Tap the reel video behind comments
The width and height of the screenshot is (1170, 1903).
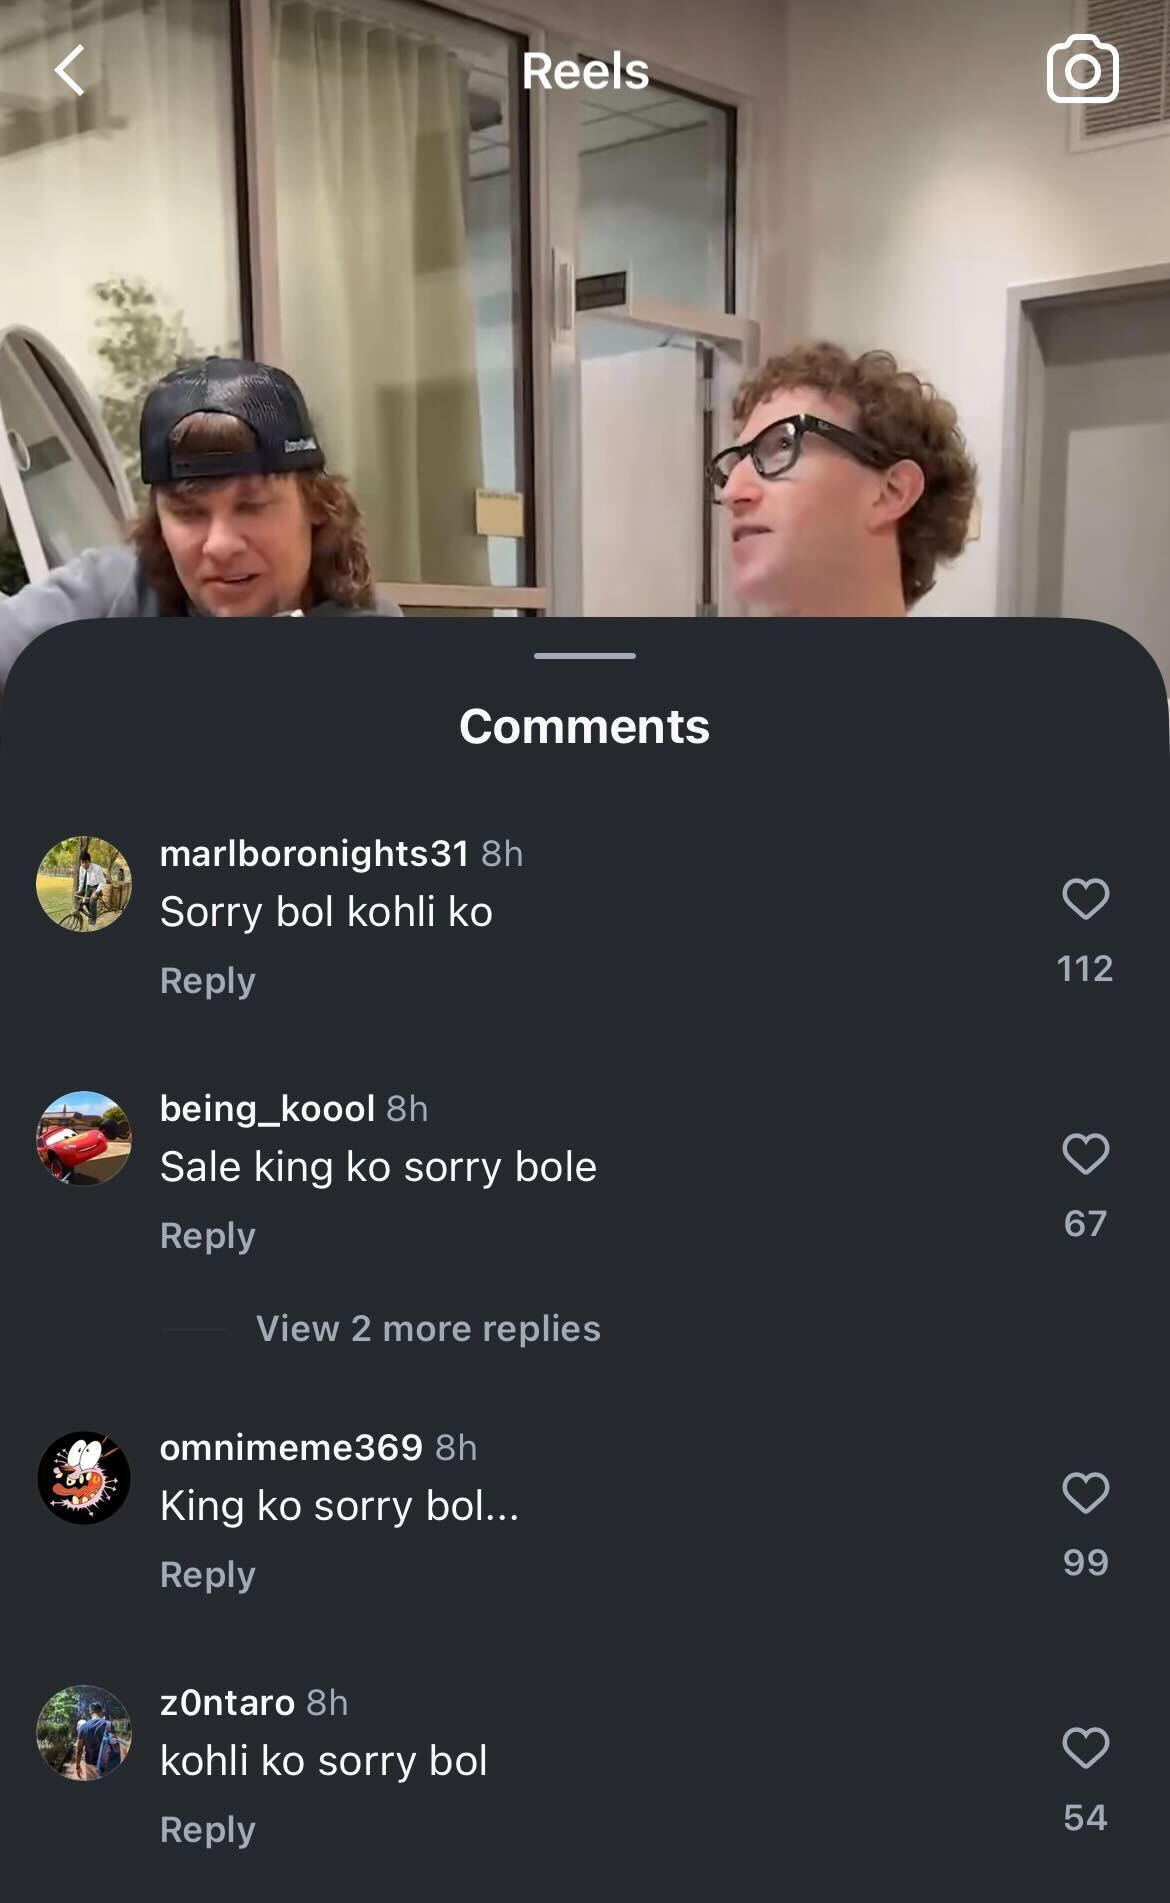pyautogui.click(x=585, y=350)
